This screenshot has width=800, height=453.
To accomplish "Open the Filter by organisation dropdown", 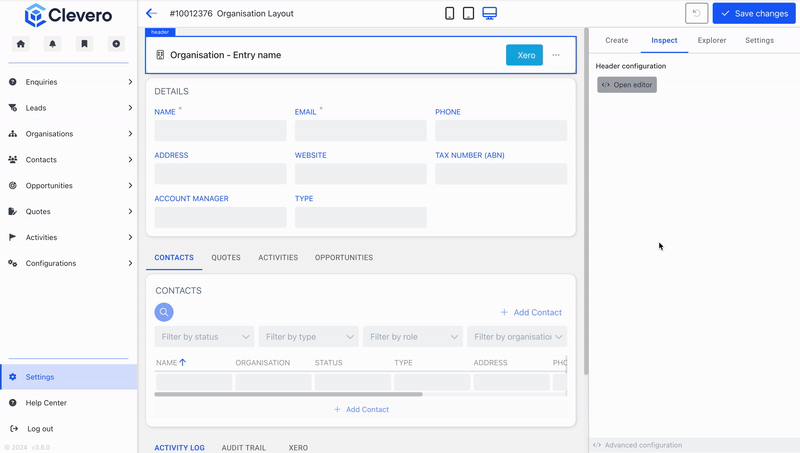I will pos(517,337).
